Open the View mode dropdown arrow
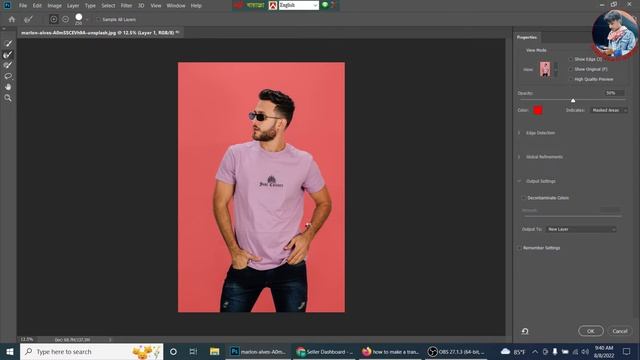Image resolution: width=640 pixels, height=360 pixels. point(556,69)
